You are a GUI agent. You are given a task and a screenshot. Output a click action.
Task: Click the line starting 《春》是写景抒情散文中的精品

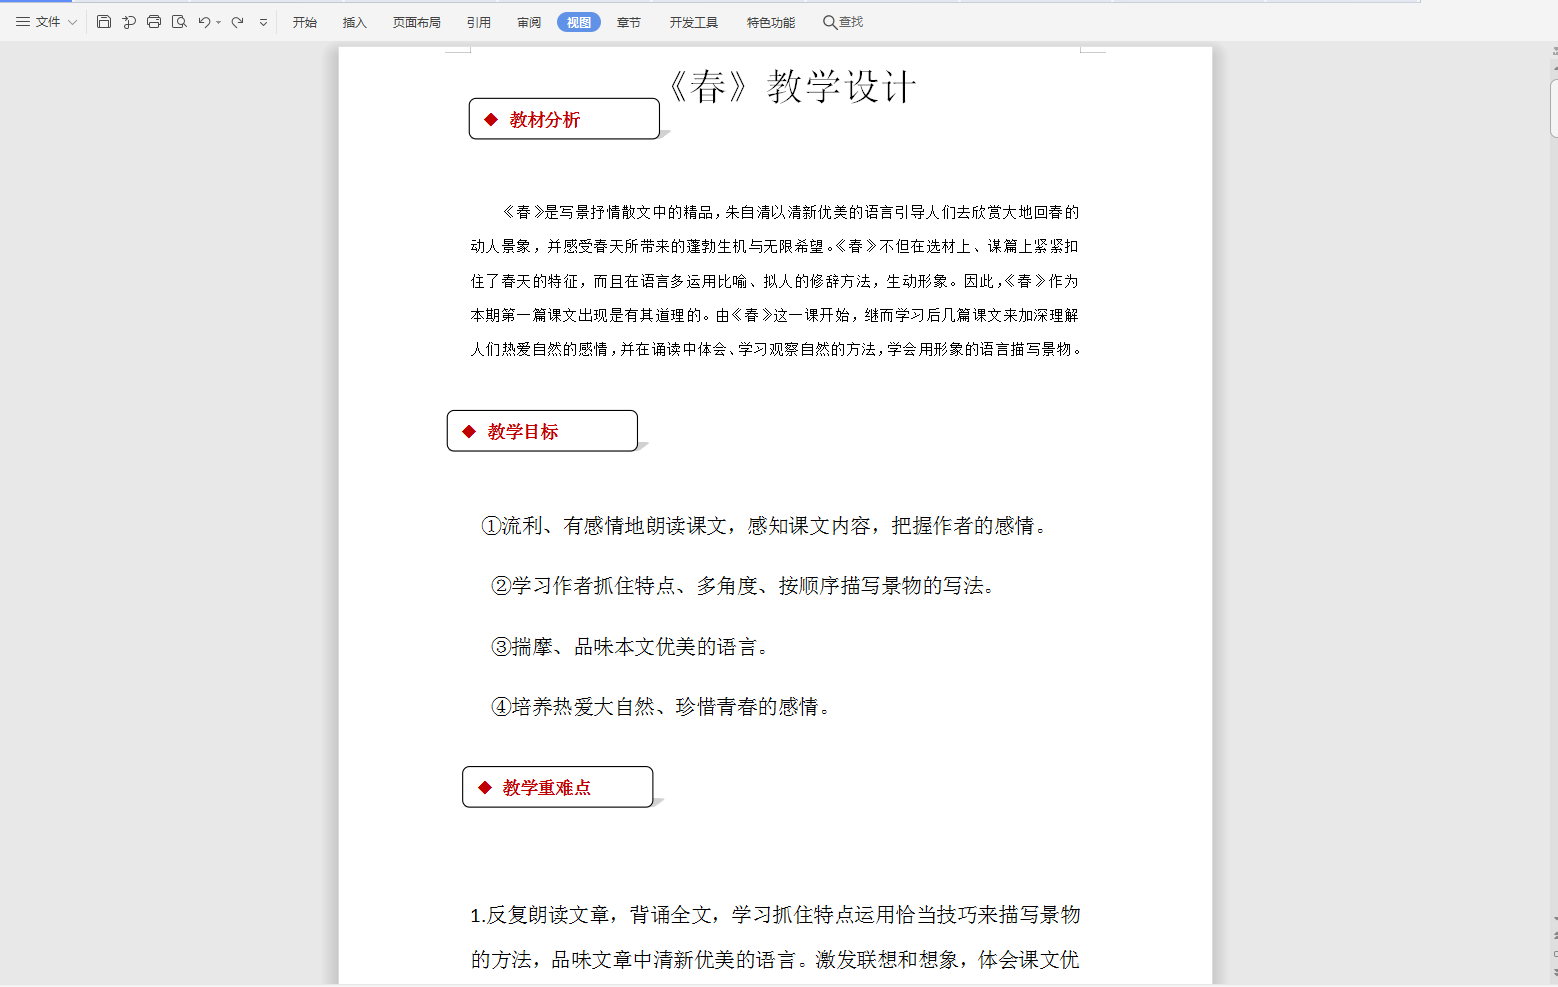pos(790,212)
